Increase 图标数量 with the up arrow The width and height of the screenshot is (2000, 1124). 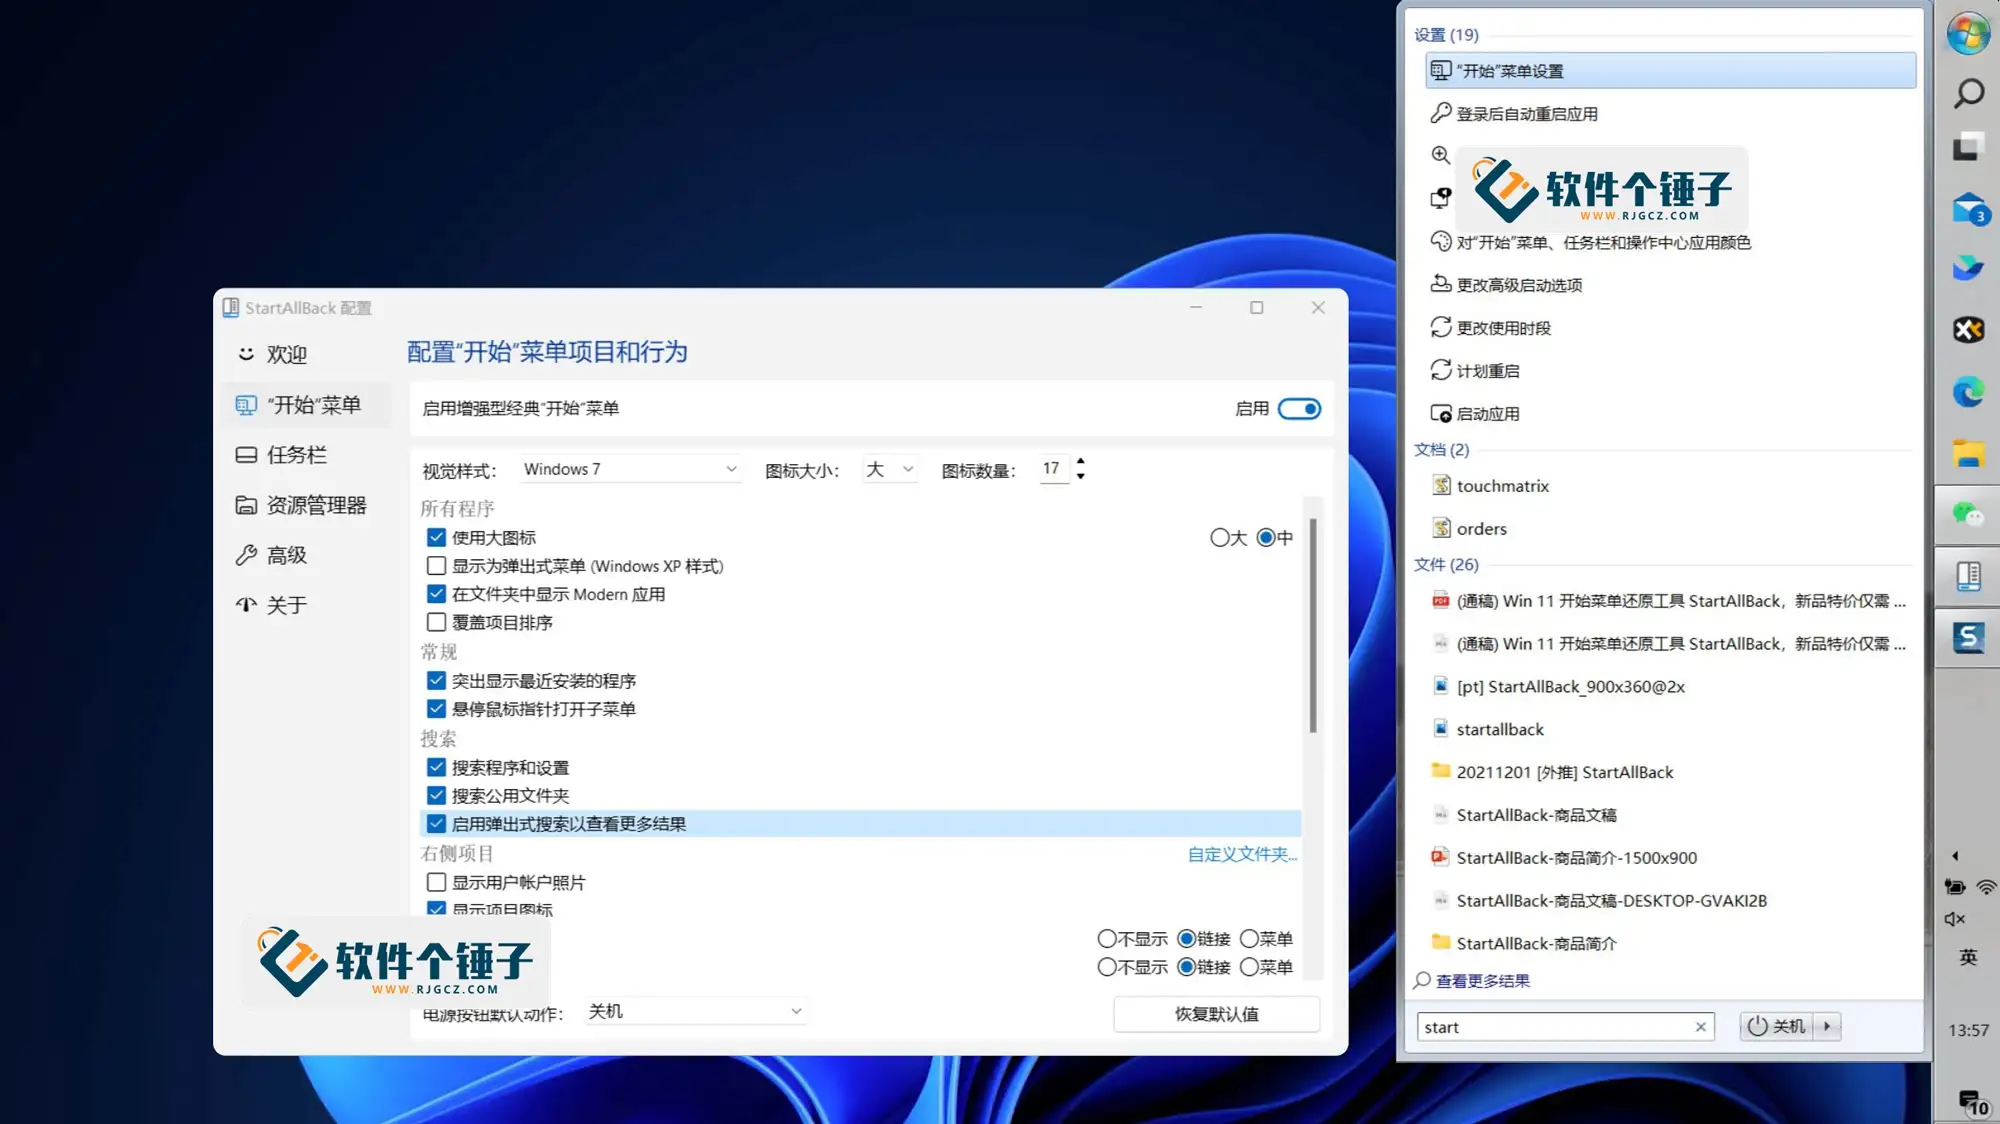tap(1081, 461)
